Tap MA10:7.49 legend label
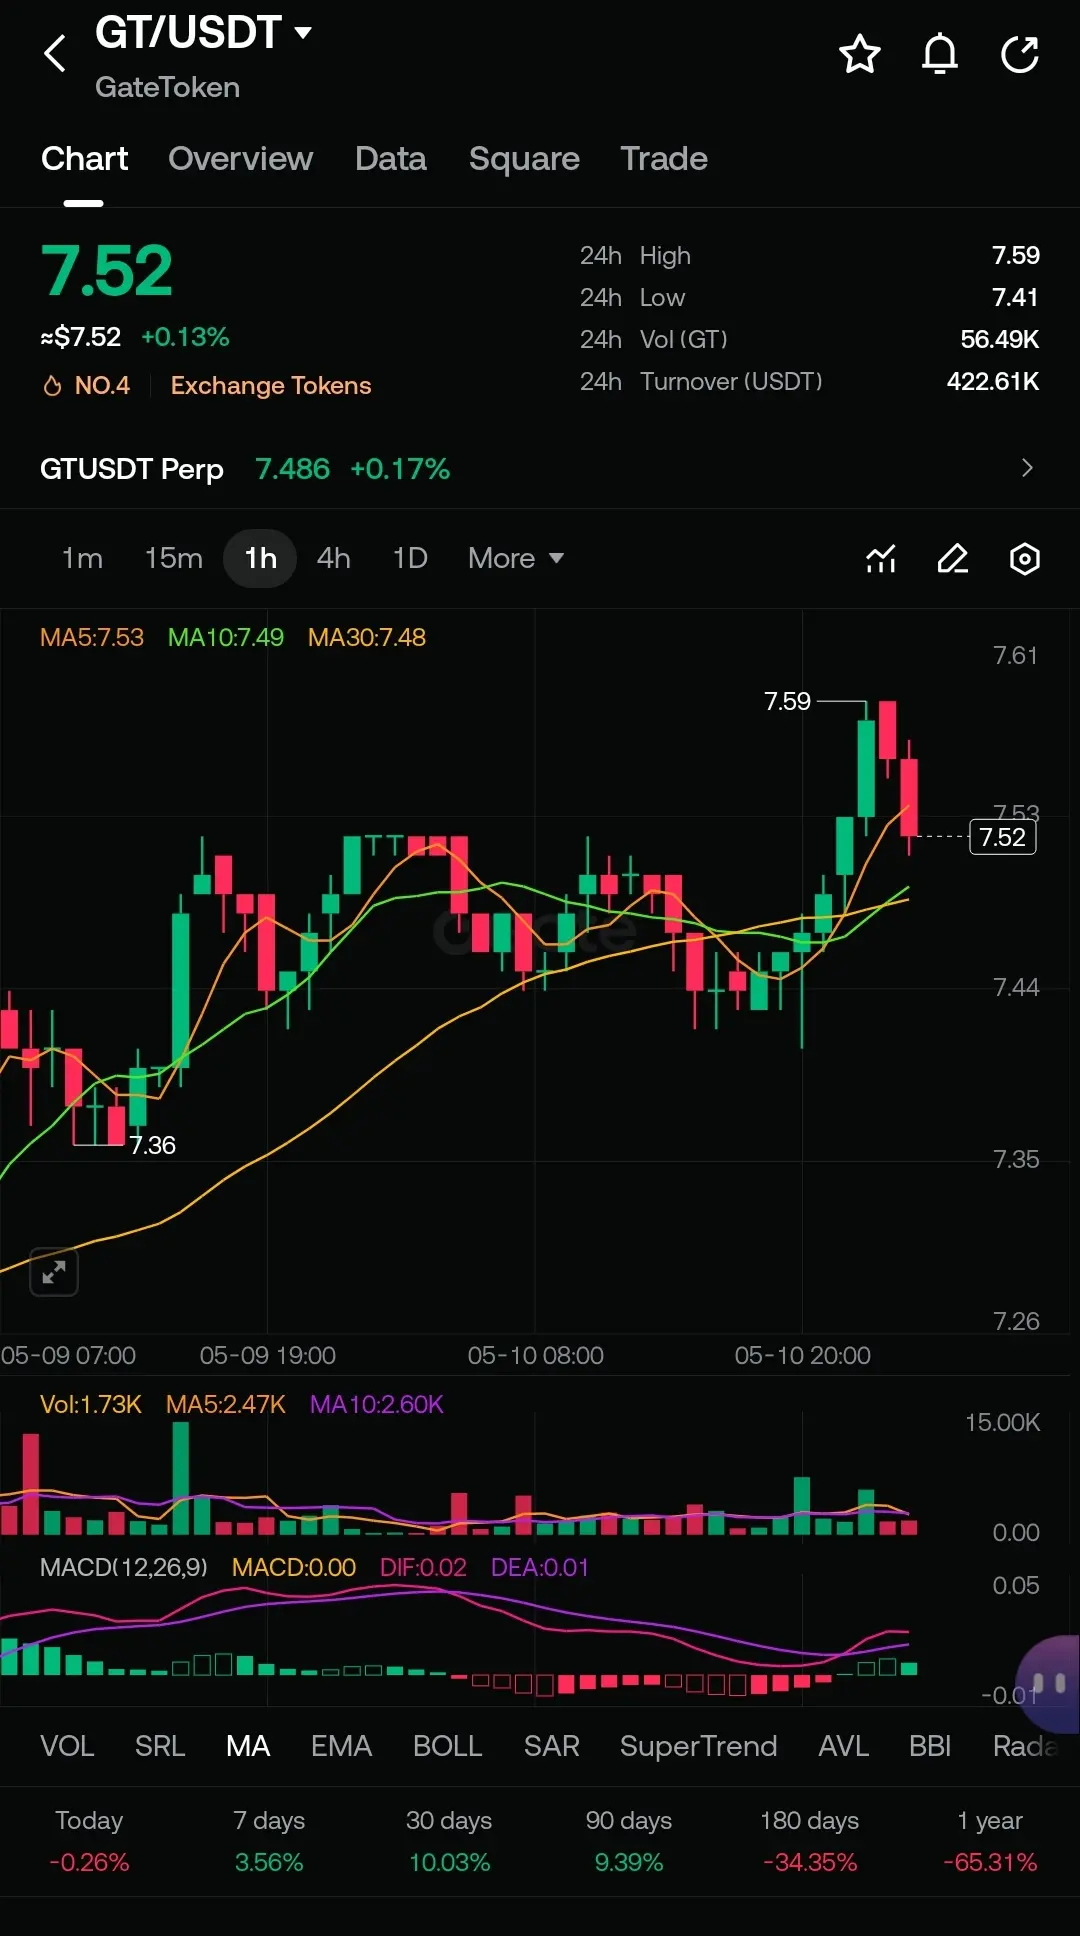The width and height of the screenshot is (1080, 1936). (x=226, y=637)
